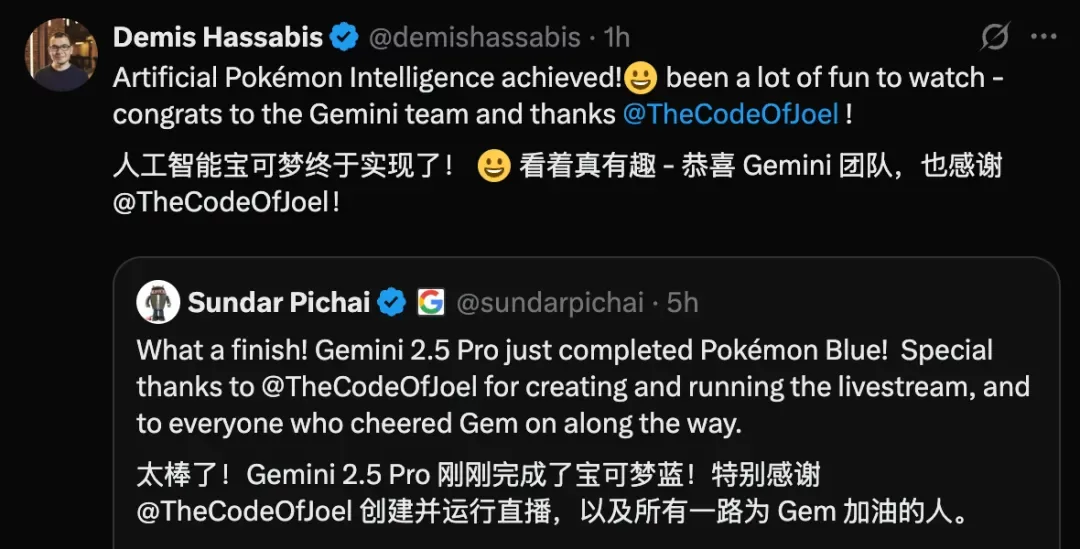This screenshot has width=1080, height=549.
Task: Click Demis Hassabis blue verified badge
Action: coord(344,37)
